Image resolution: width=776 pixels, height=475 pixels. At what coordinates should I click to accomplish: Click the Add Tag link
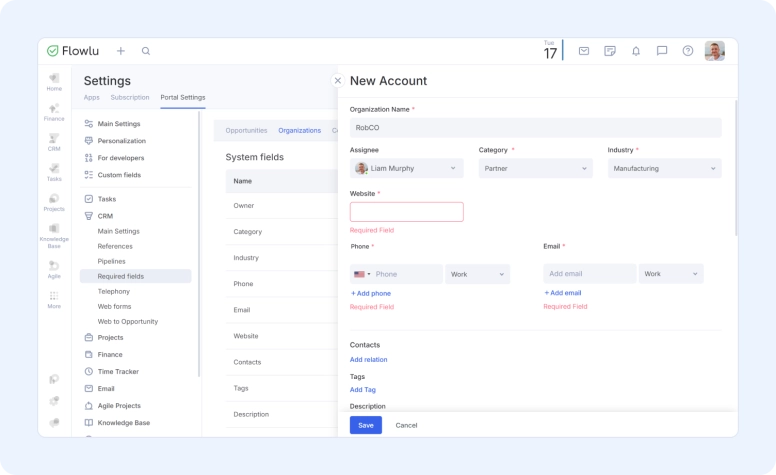click(x=363, y=390)
